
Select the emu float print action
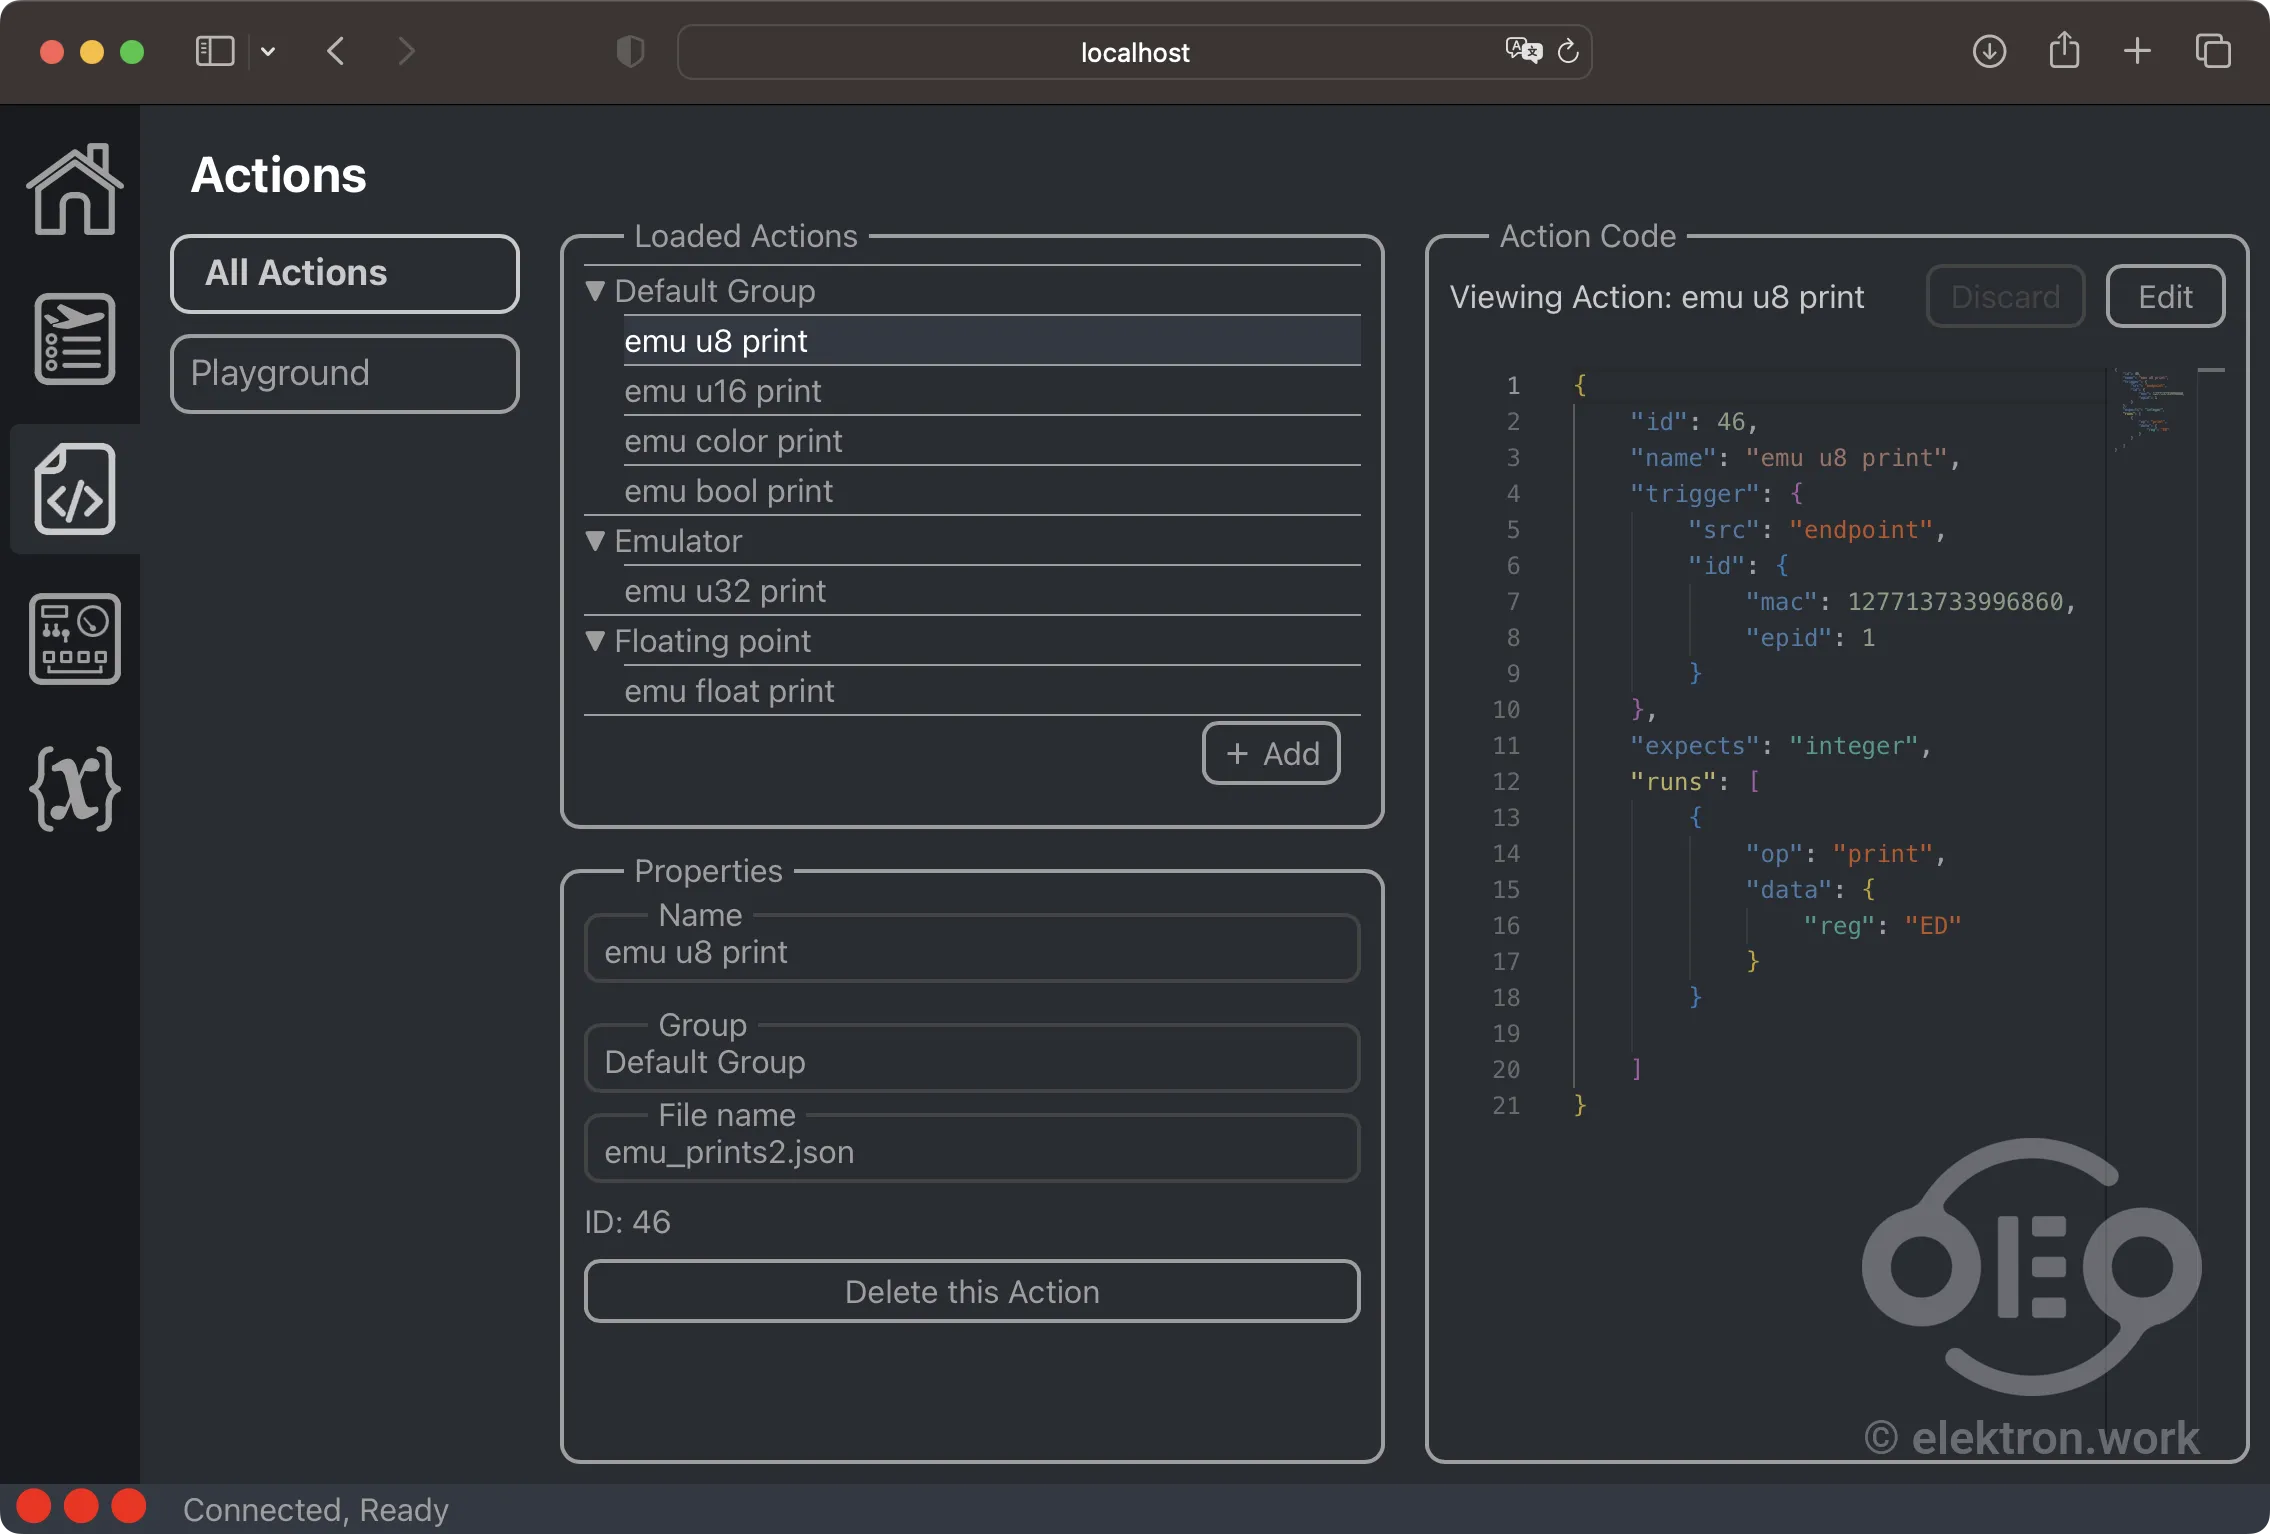point(992,691)
